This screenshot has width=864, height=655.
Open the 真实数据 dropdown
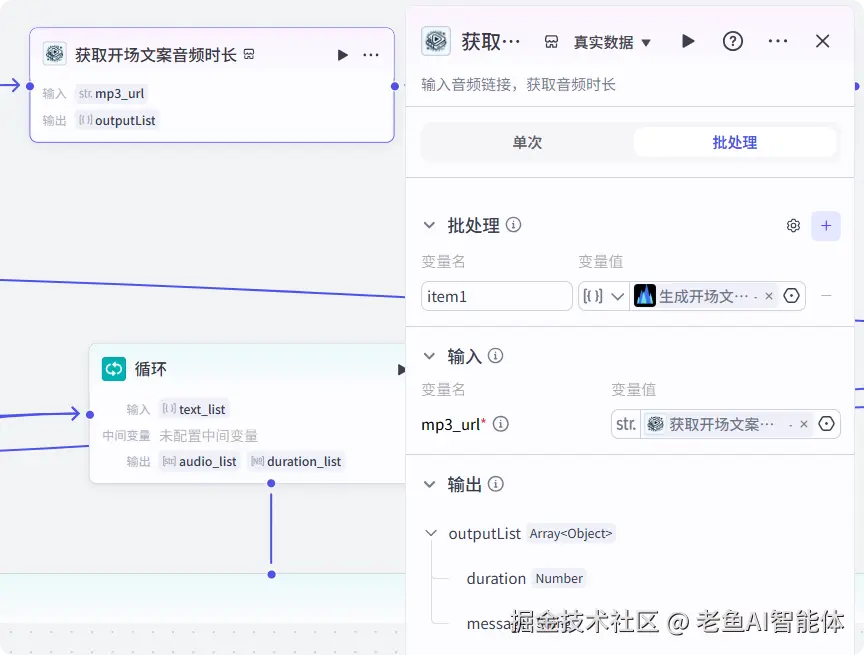612,42
